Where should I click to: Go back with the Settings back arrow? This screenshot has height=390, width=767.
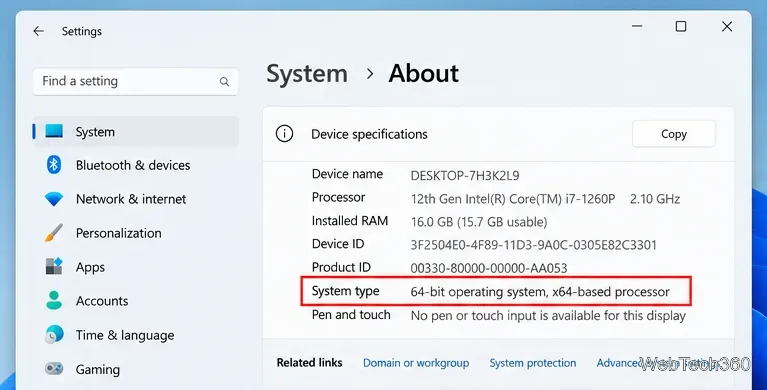pyautogui.click(x=39, y=31)
